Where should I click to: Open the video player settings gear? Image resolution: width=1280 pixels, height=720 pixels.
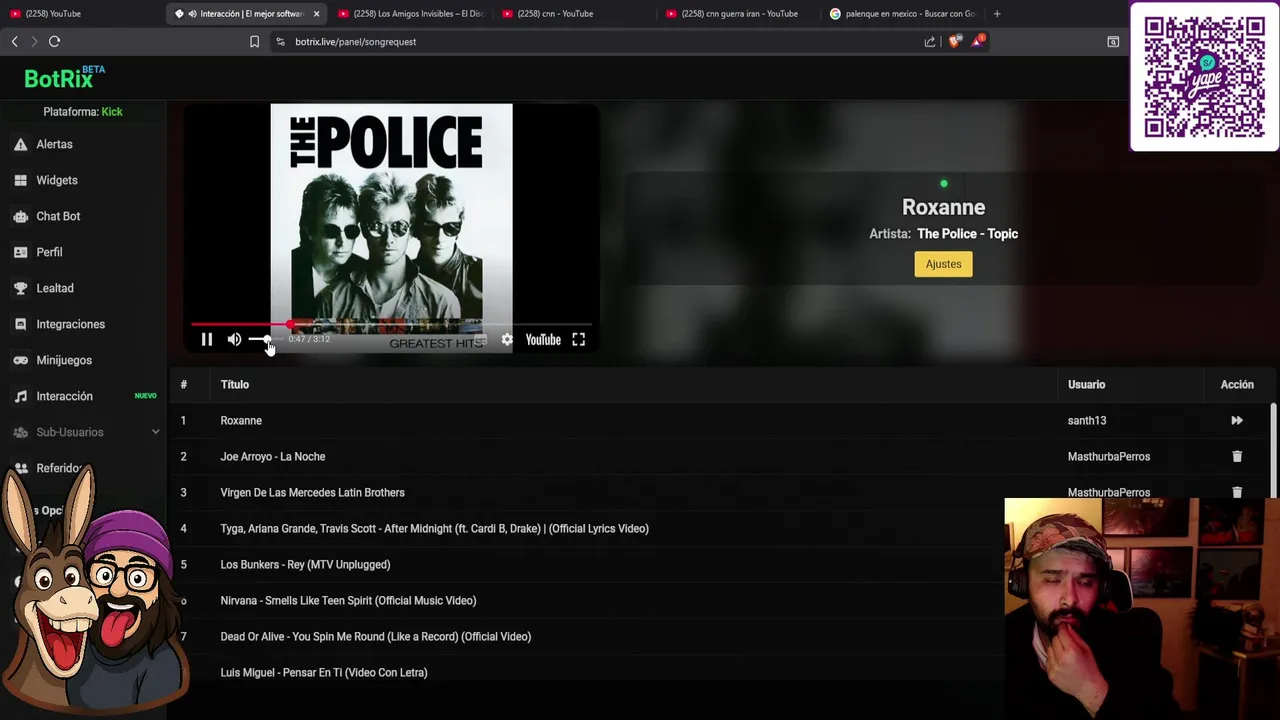pos(507,340)
